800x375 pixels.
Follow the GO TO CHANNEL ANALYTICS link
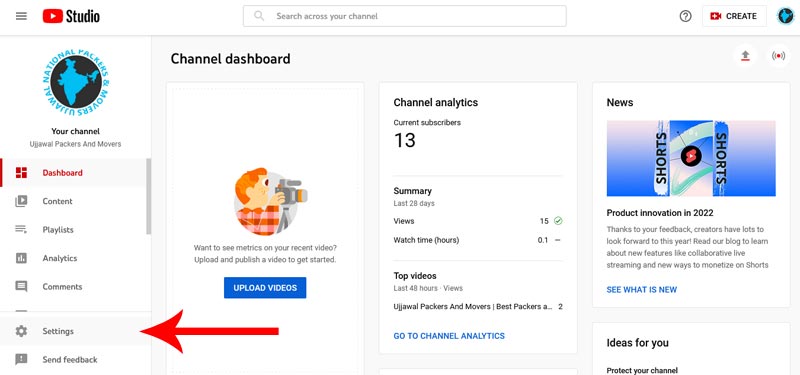click(449, 336)
